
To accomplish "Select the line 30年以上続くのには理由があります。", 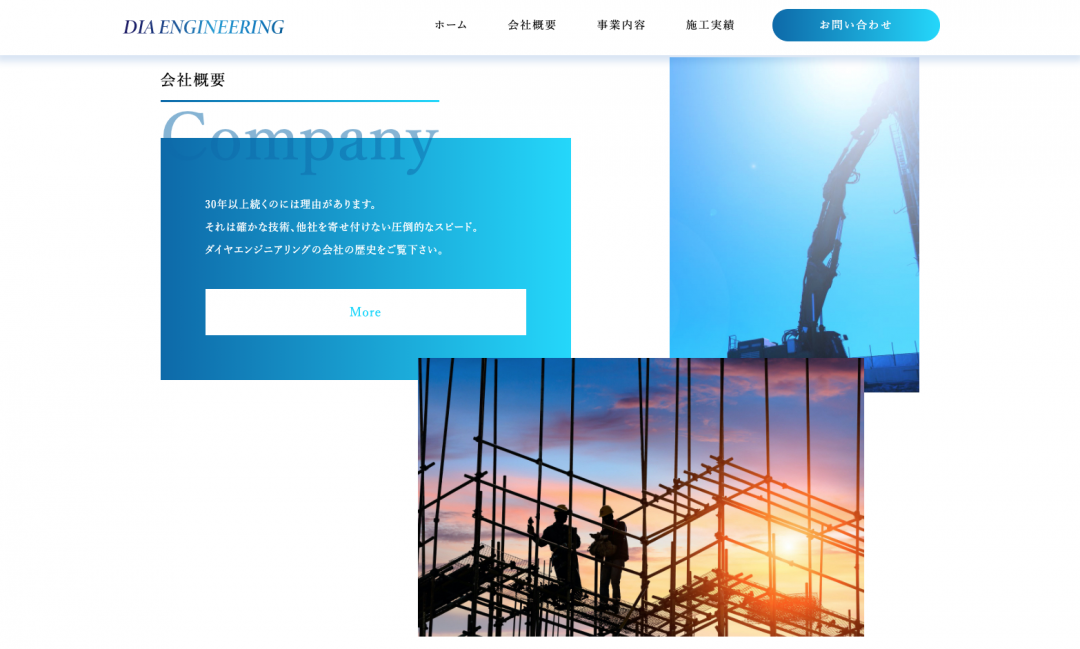I will 291,204.
